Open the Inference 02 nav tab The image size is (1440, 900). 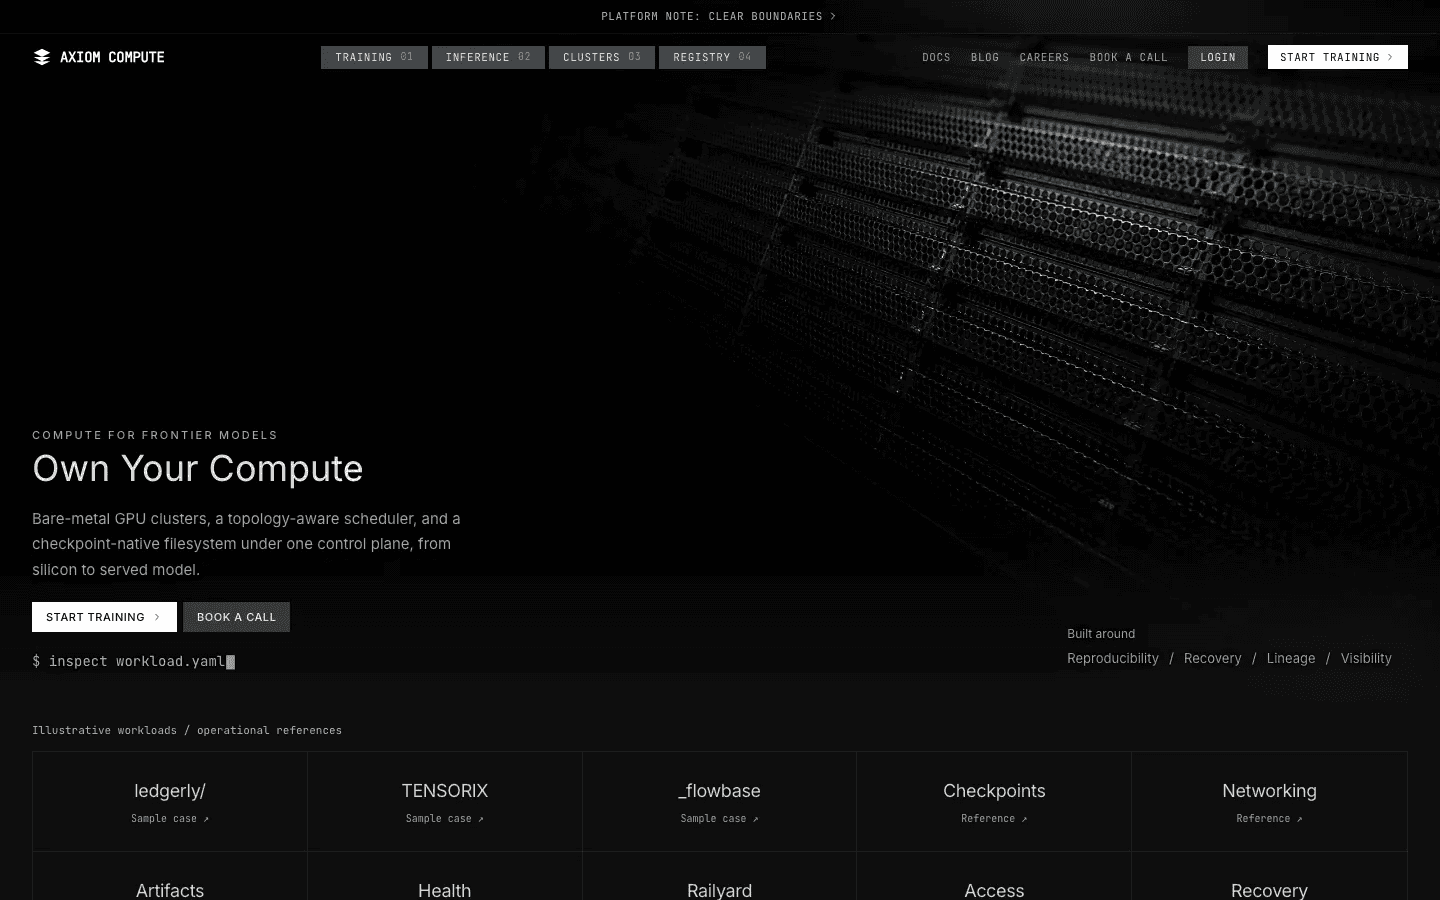488,57
